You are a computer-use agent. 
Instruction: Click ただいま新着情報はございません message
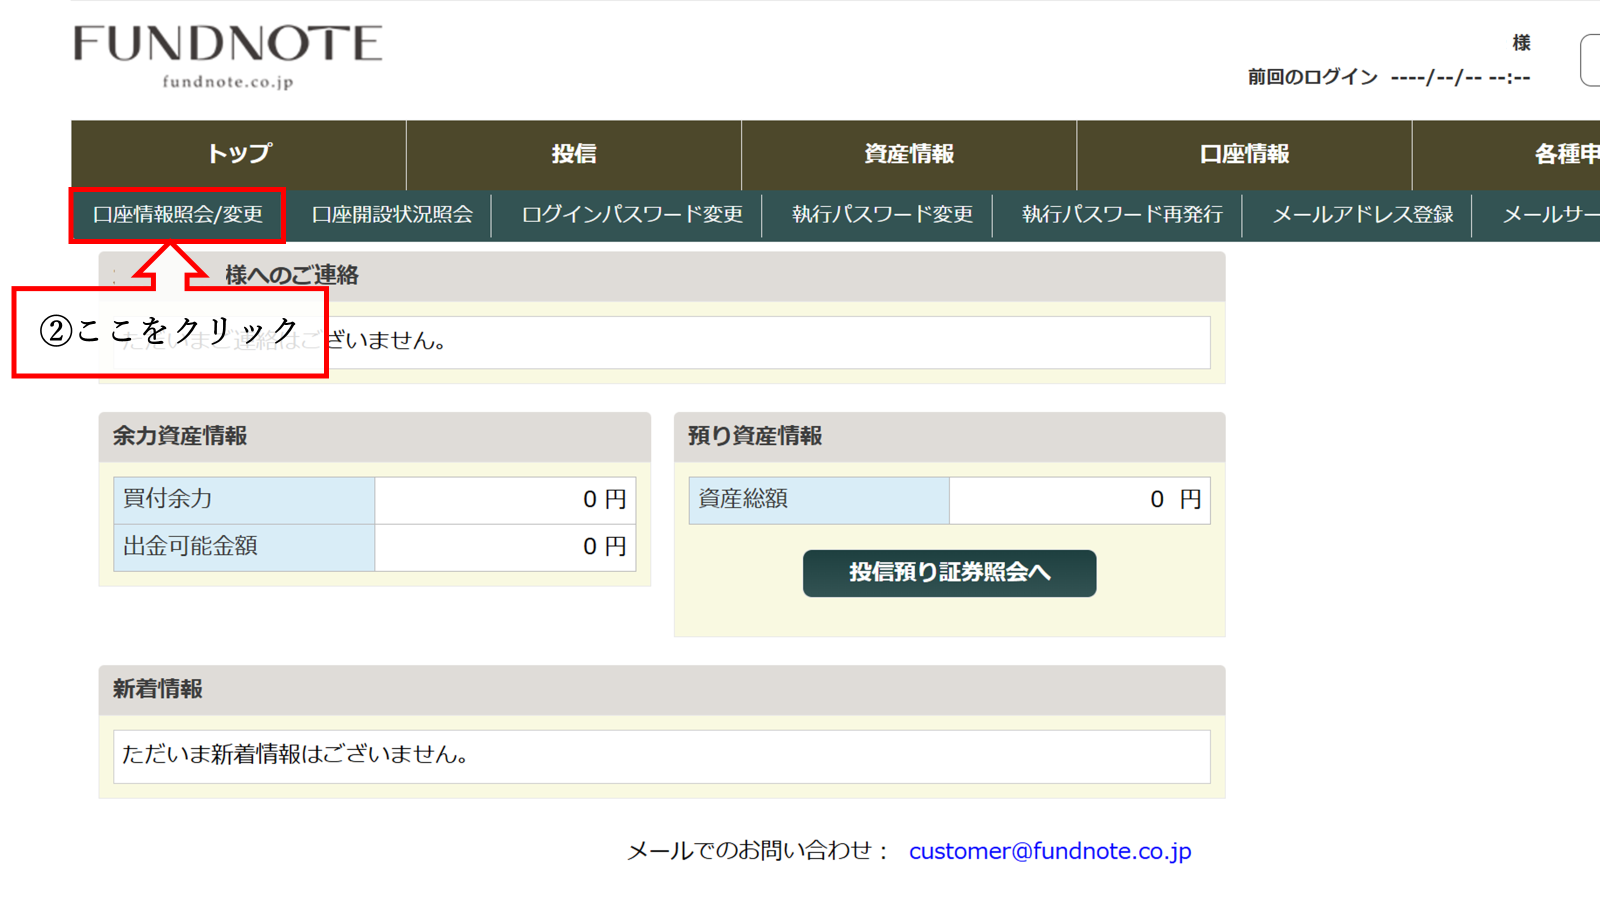(296, 755)
